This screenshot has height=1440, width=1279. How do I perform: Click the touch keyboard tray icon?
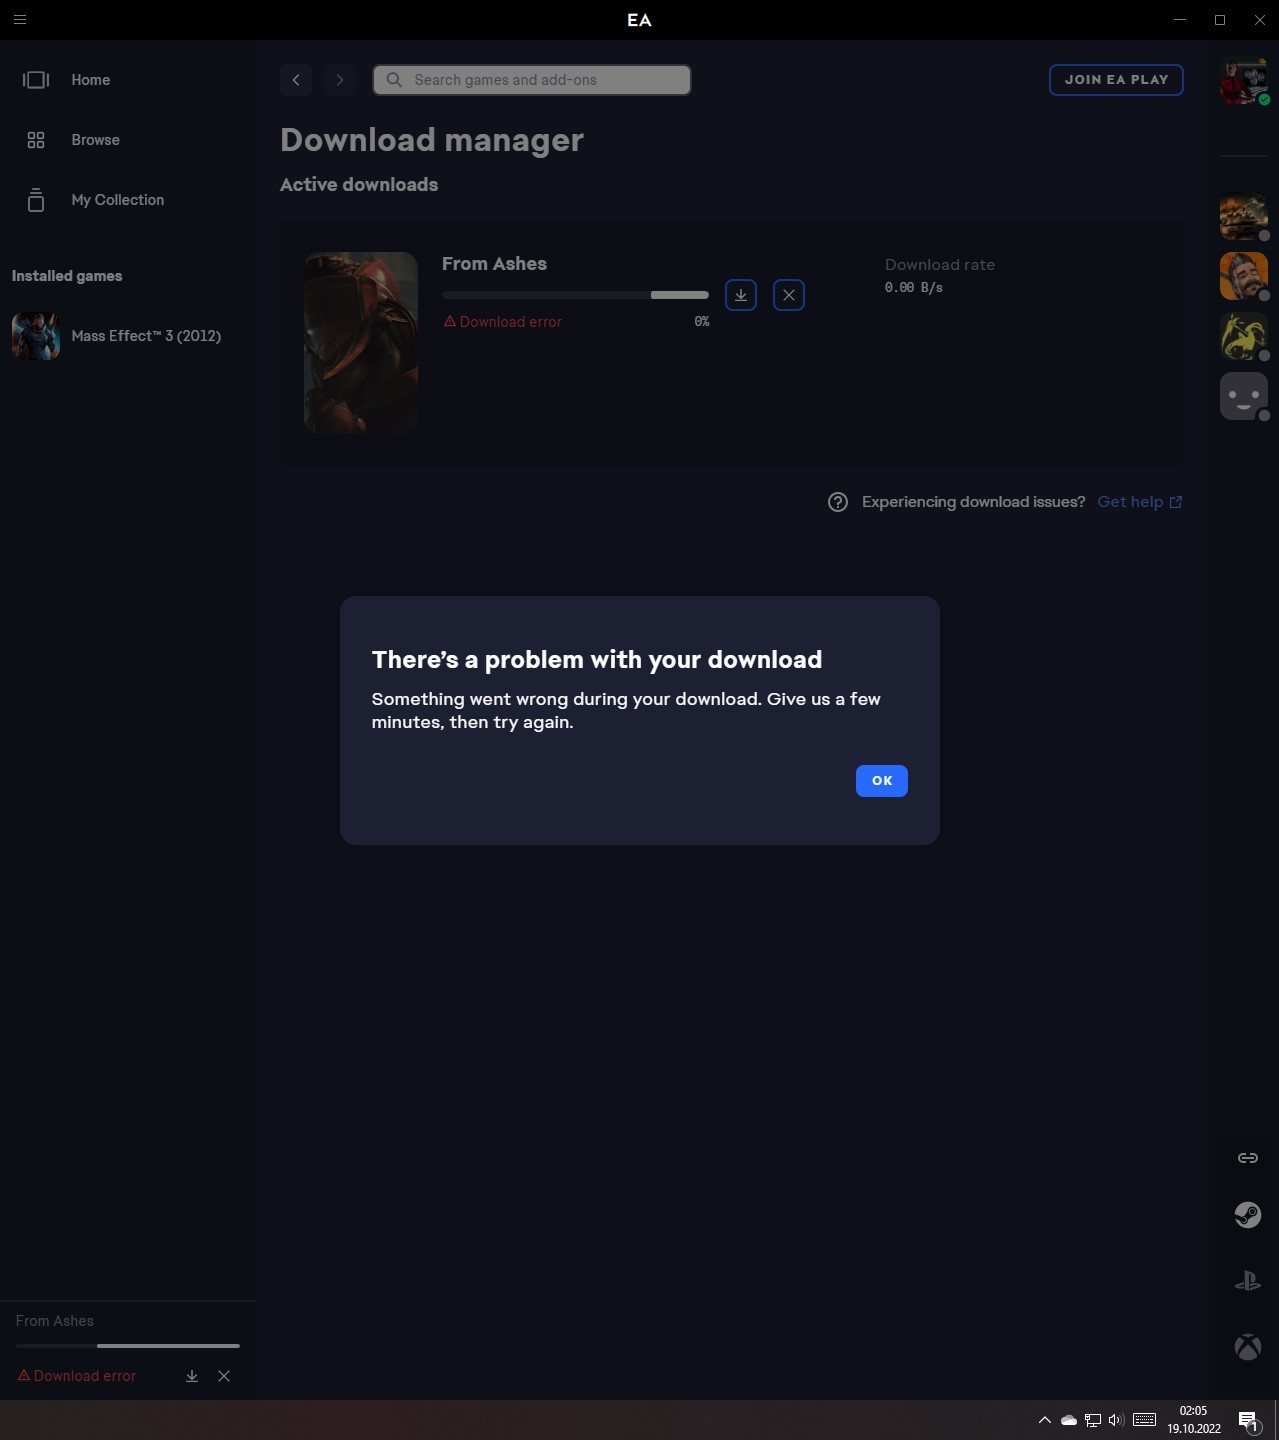(x=1145, y=1420)
